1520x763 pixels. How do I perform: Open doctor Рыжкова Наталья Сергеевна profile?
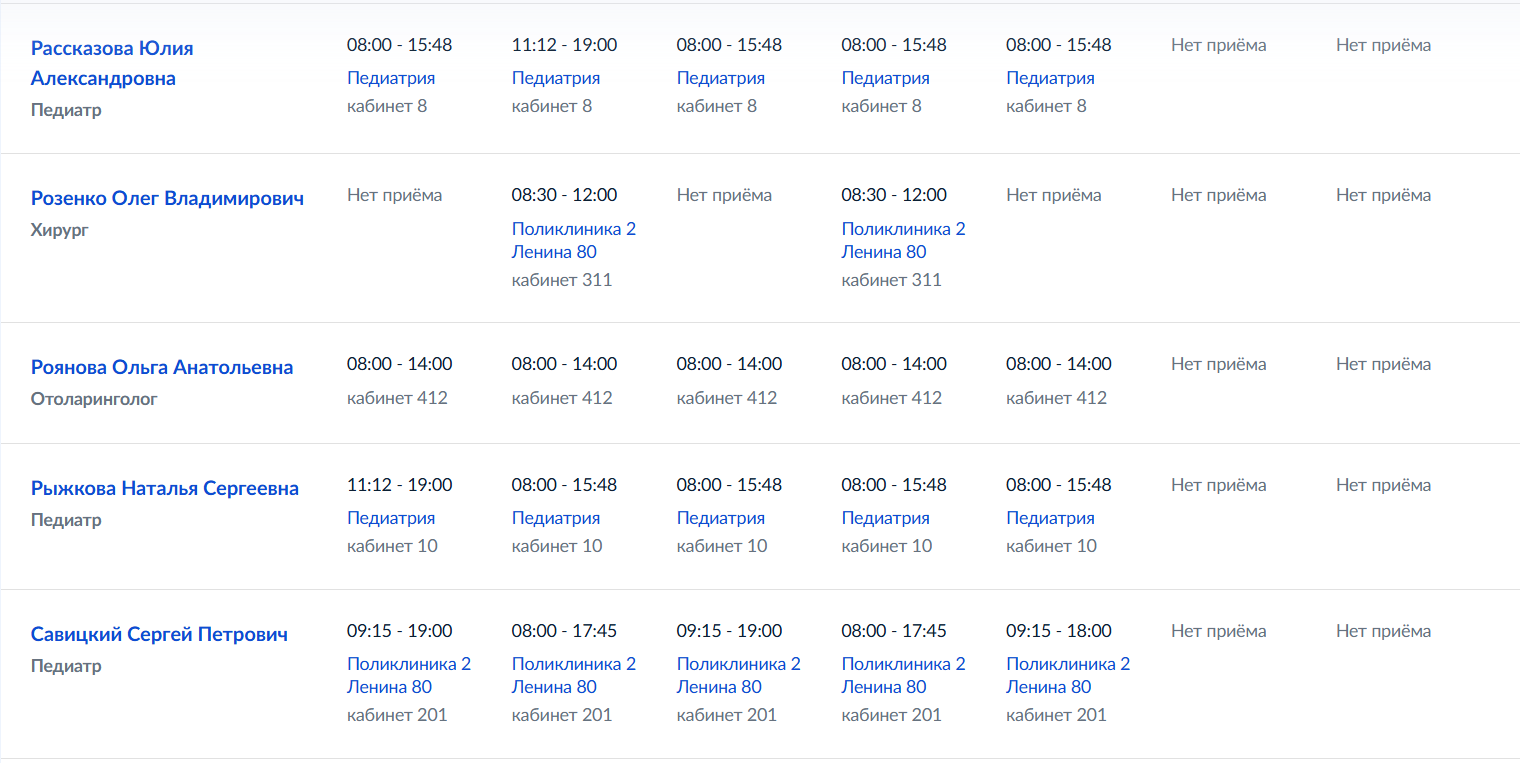[165, 488]
